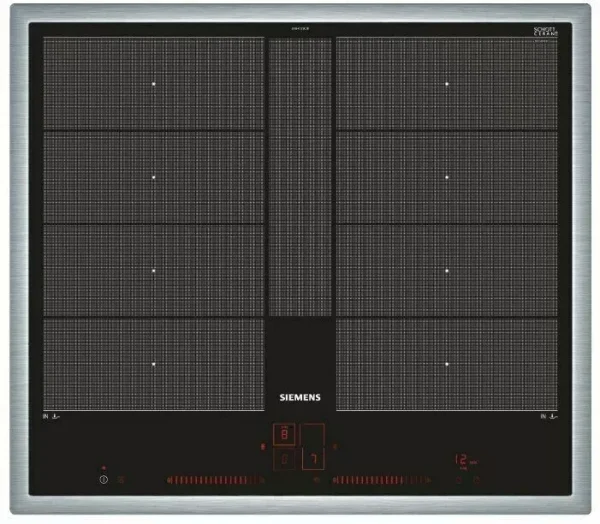Touch the dot of the right rear zone
The width and height of the screenshot is (600, 524).
pyautogui.click(x=447, y=84)
